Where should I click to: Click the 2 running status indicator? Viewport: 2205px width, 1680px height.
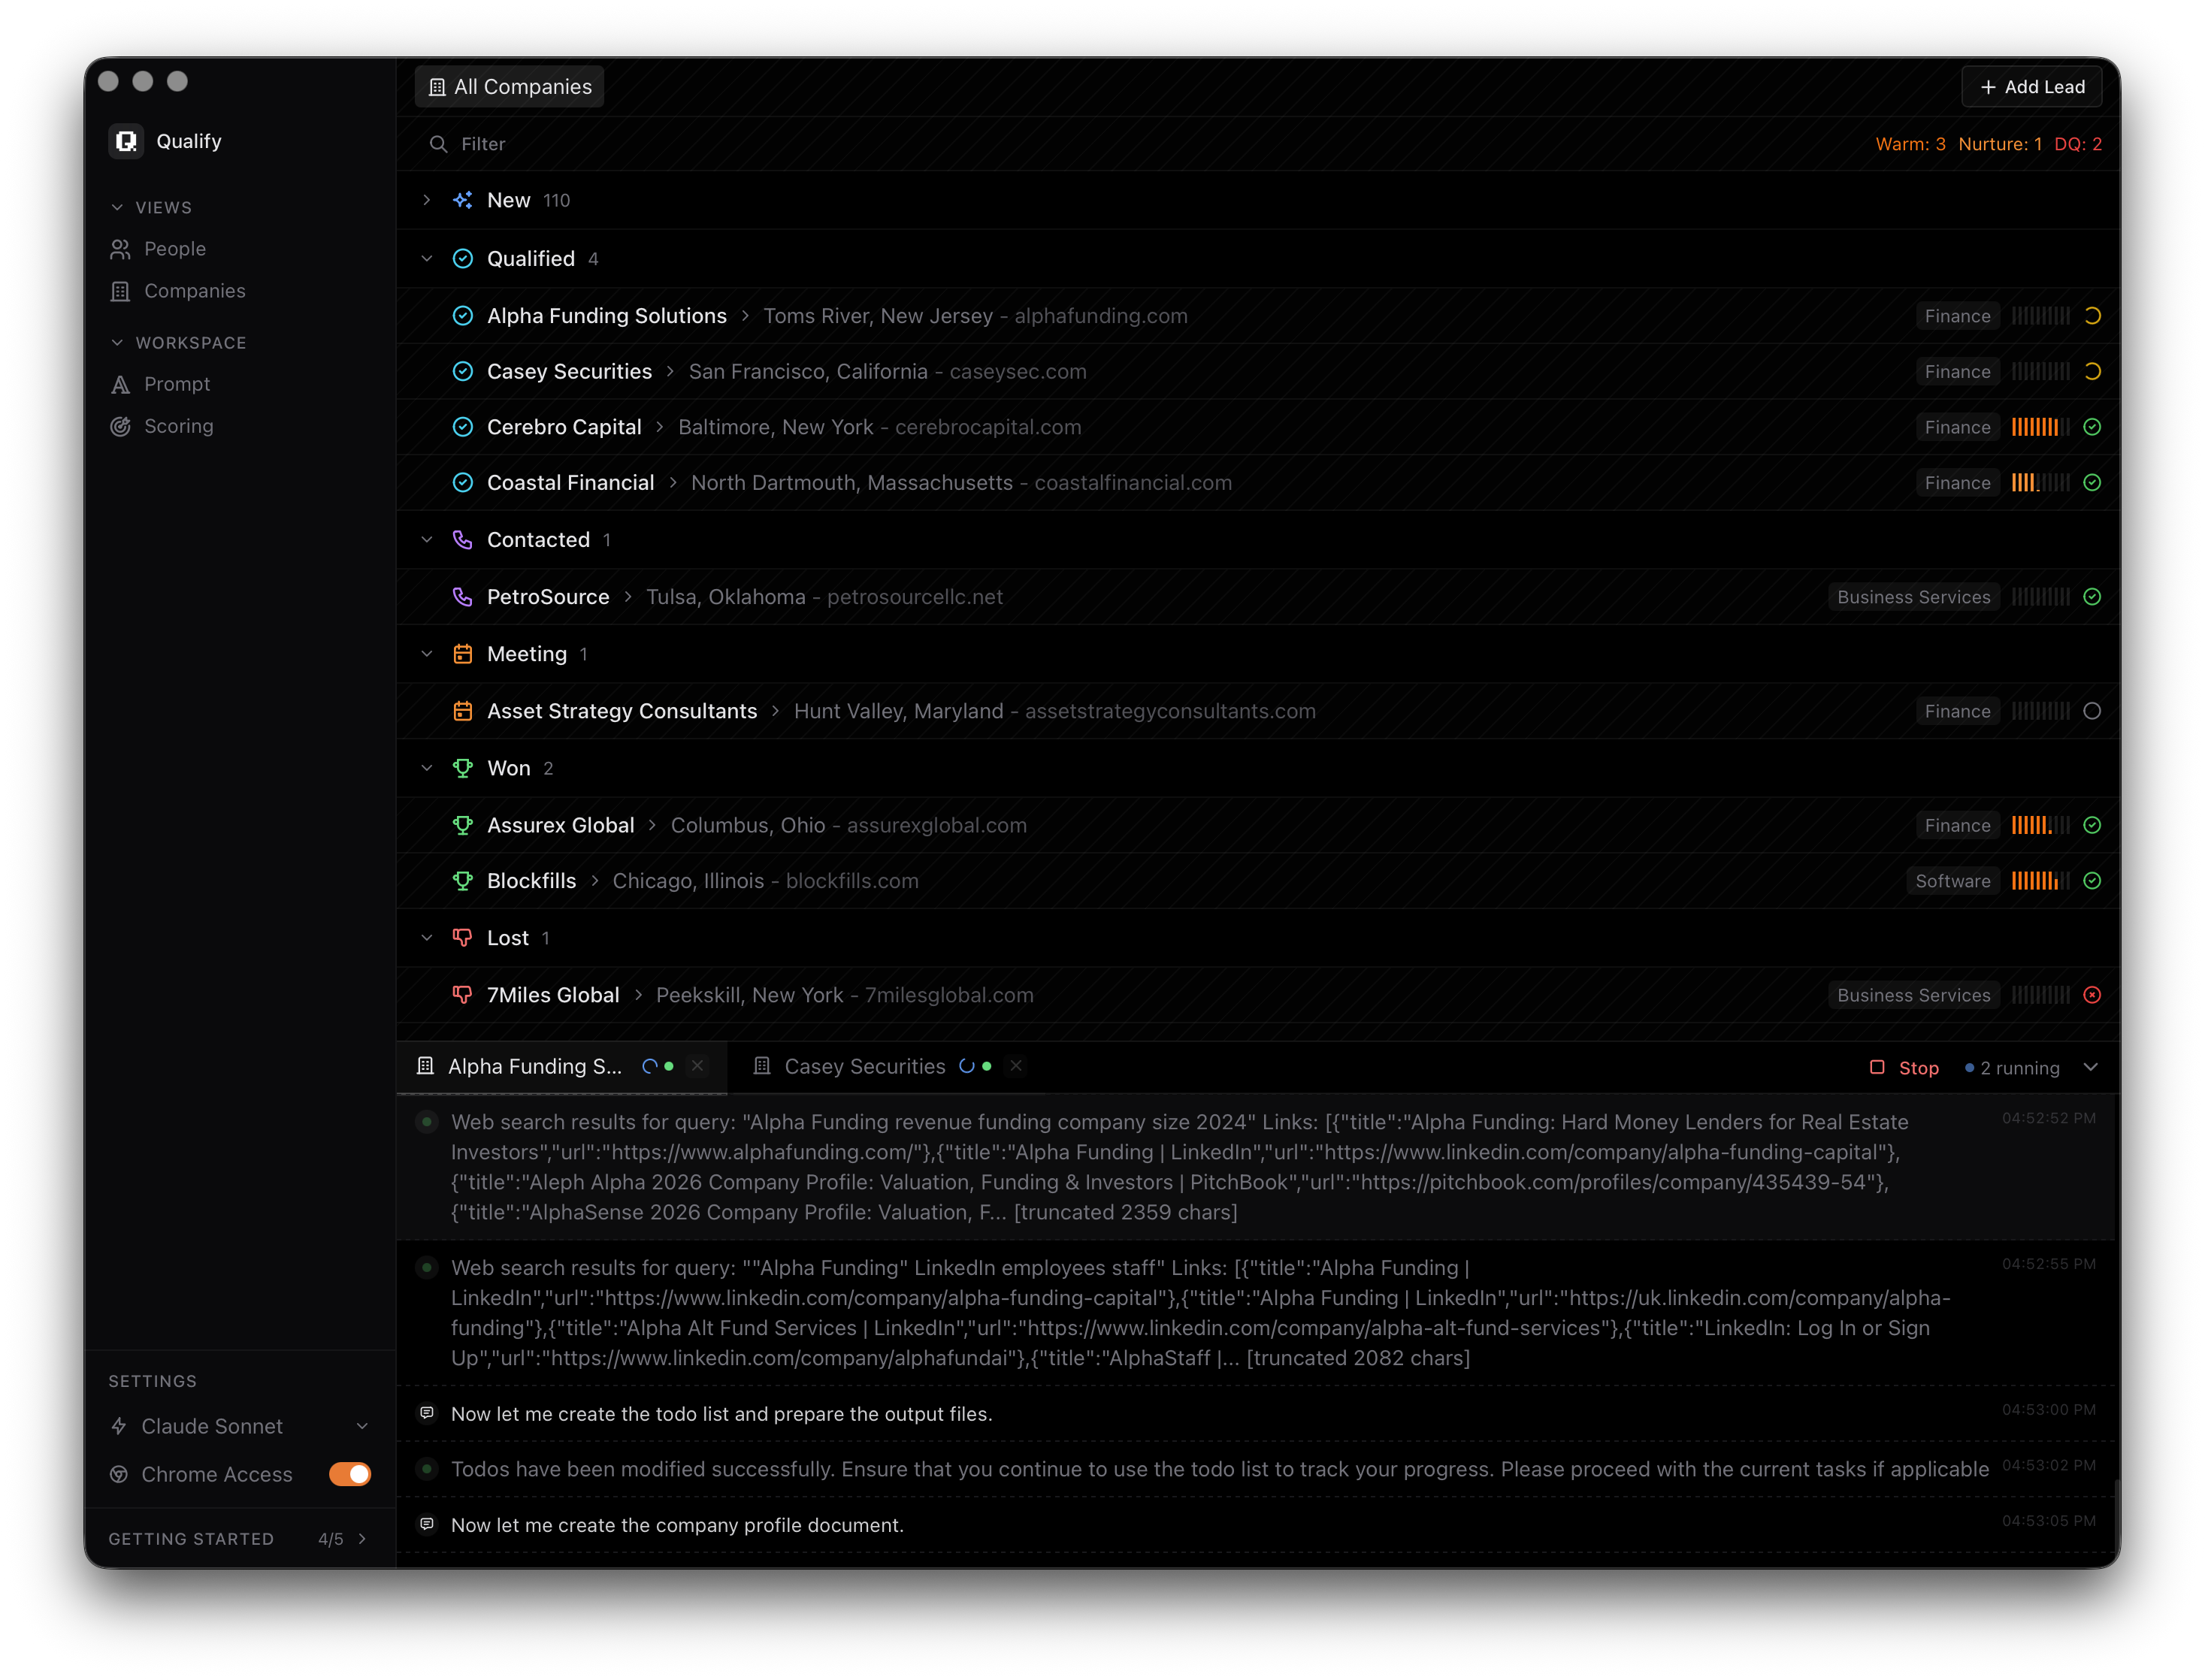(x=2012, y=1068)
